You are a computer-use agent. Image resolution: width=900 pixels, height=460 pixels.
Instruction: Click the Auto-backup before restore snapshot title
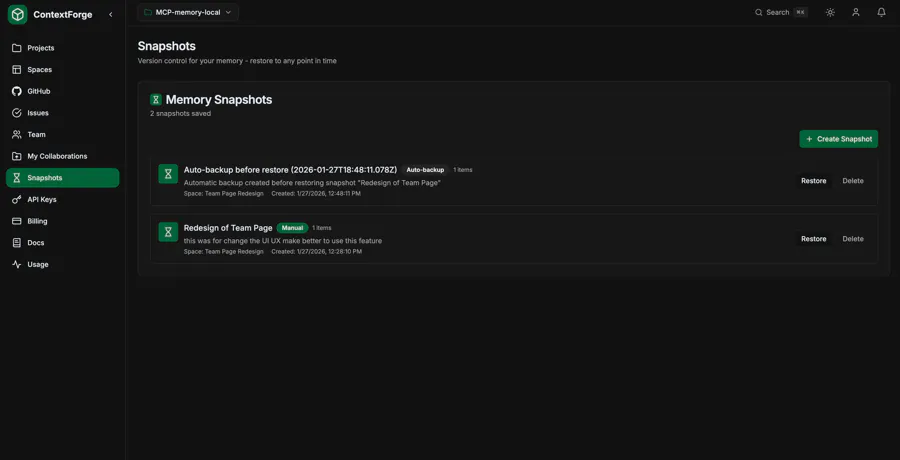coord(290,170)
